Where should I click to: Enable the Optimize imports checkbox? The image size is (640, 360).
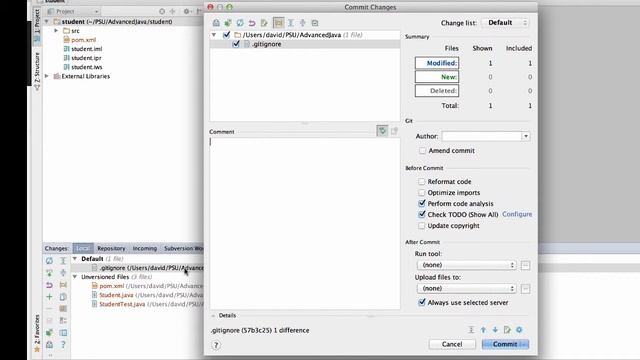click(422, 192)
